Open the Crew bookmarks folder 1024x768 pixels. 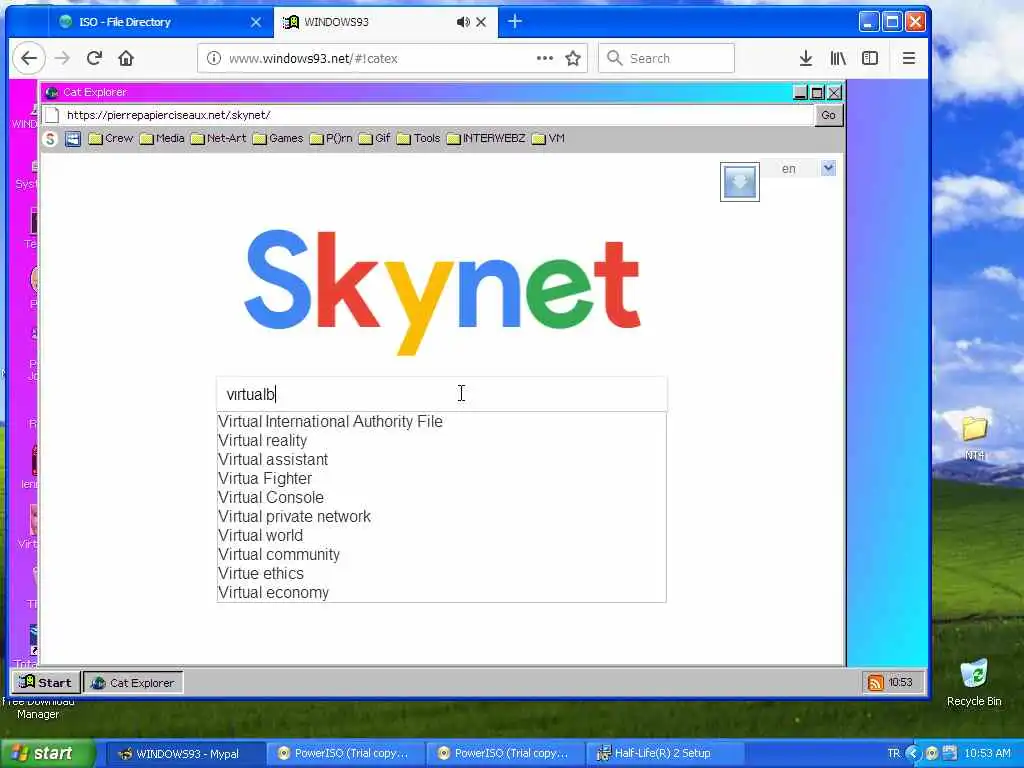click(110, 138)
